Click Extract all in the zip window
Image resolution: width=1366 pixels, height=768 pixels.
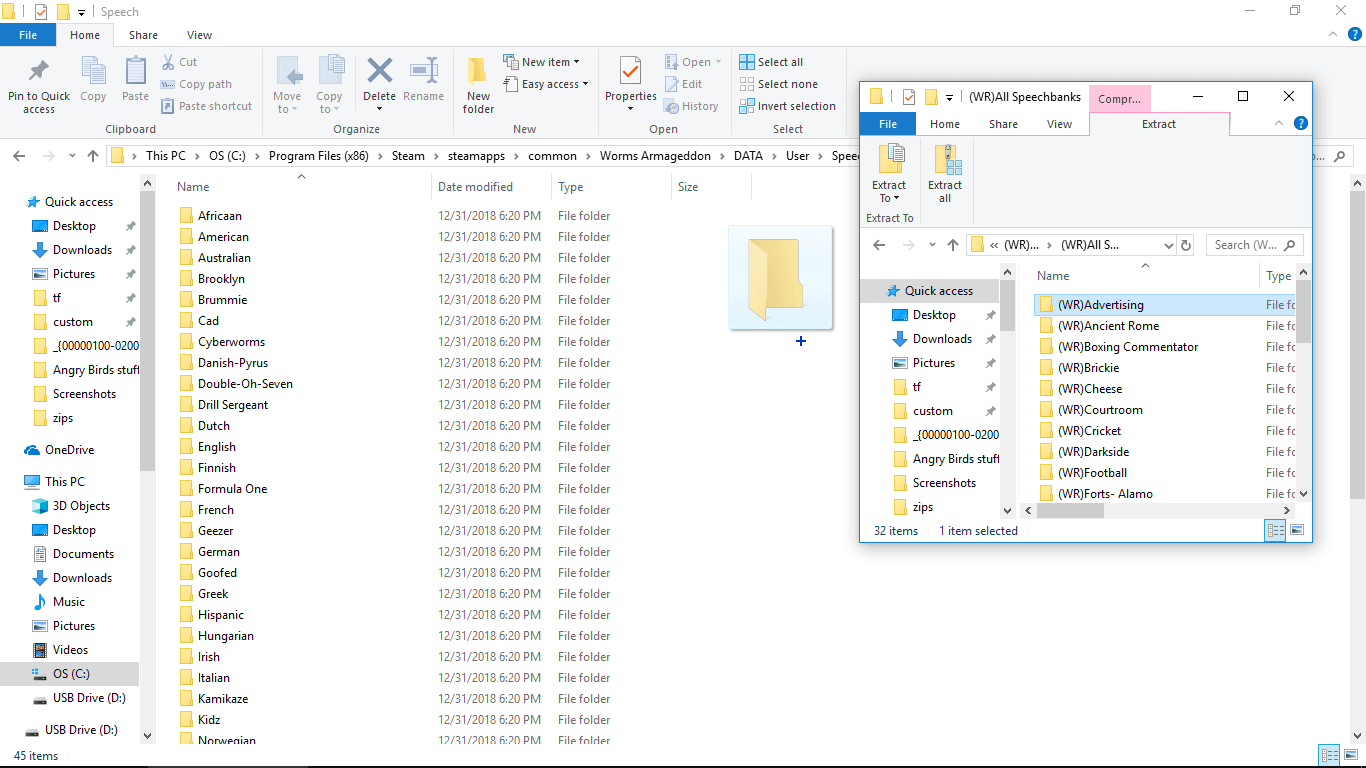coord(945,173)
